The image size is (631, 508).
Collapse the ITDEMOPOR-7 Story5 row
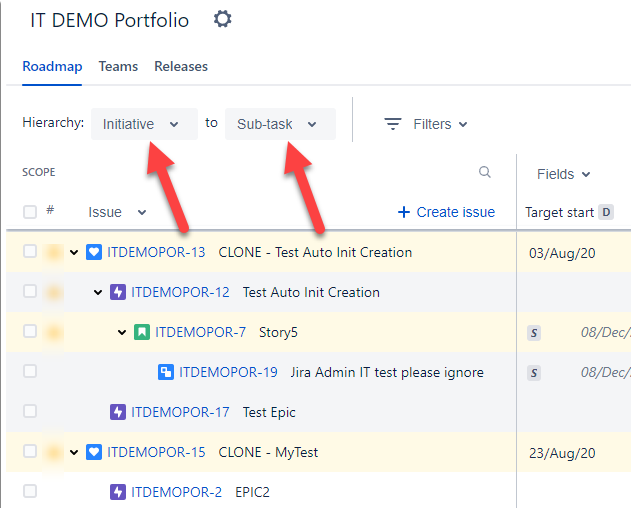click(x=122, y=332)
